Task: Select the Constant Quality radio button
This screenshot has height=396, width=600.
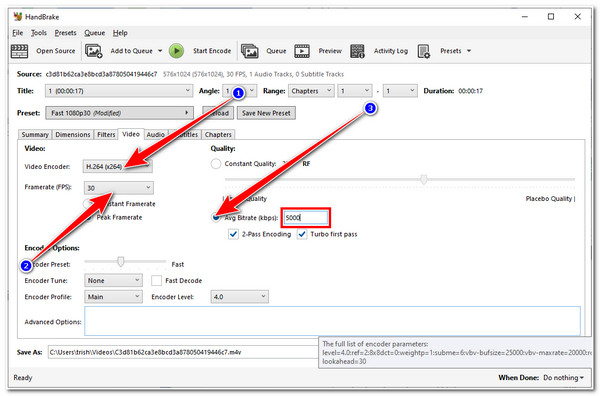Action: coord(216,164)
